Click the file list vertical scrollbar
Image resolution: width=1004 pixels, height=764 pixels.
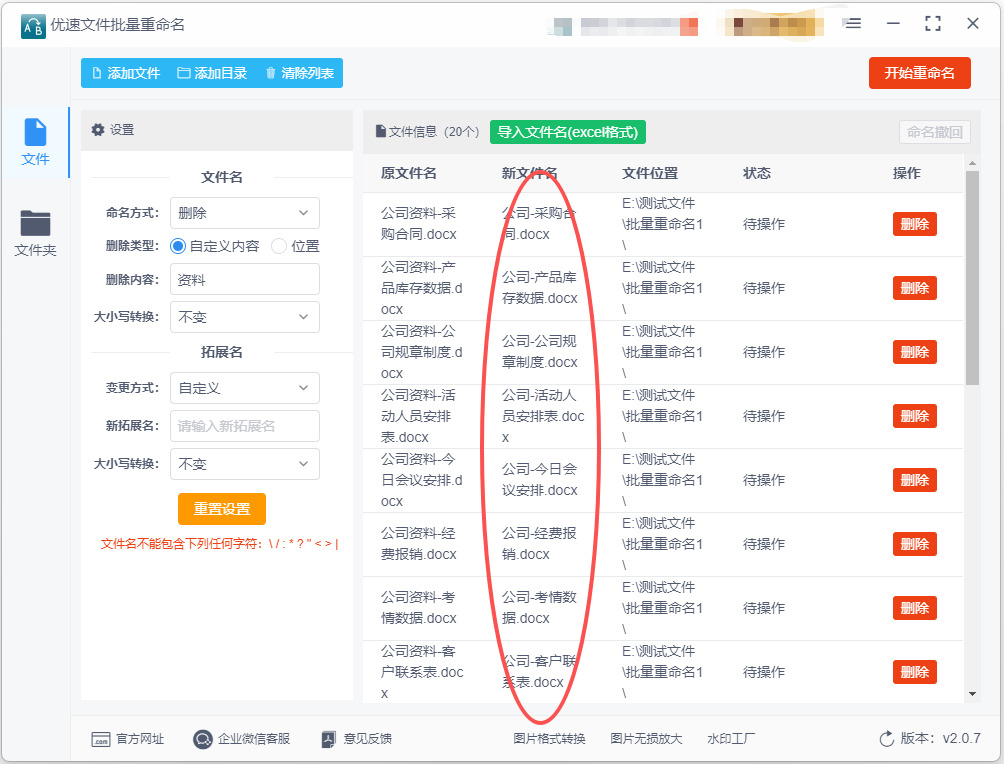972,280
